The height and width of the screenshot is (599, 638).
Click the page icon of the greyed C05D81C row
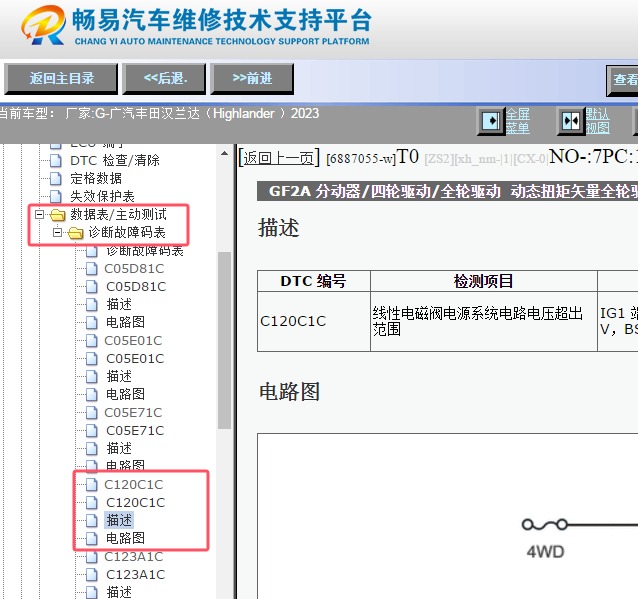[x=92, y=269]
